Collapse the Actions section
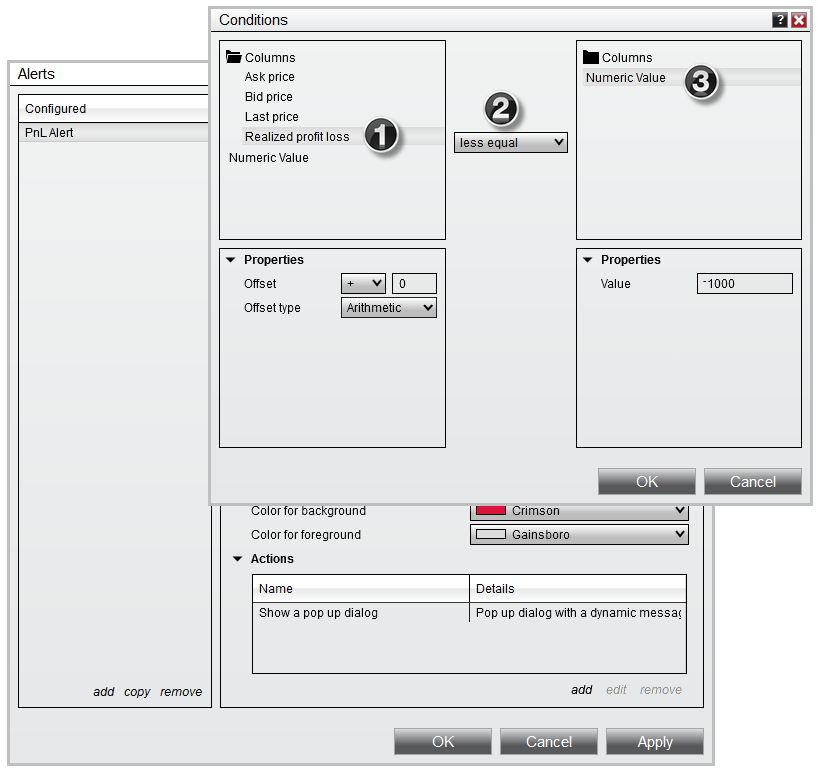 coord(236,559)
